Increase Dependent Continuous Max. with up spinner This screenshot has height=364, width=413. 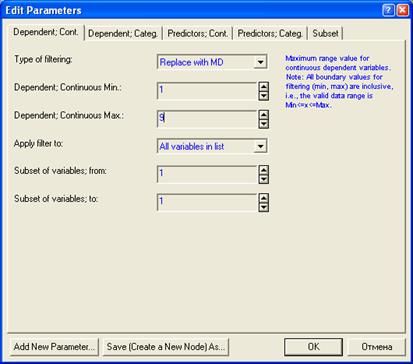point(263,115)
